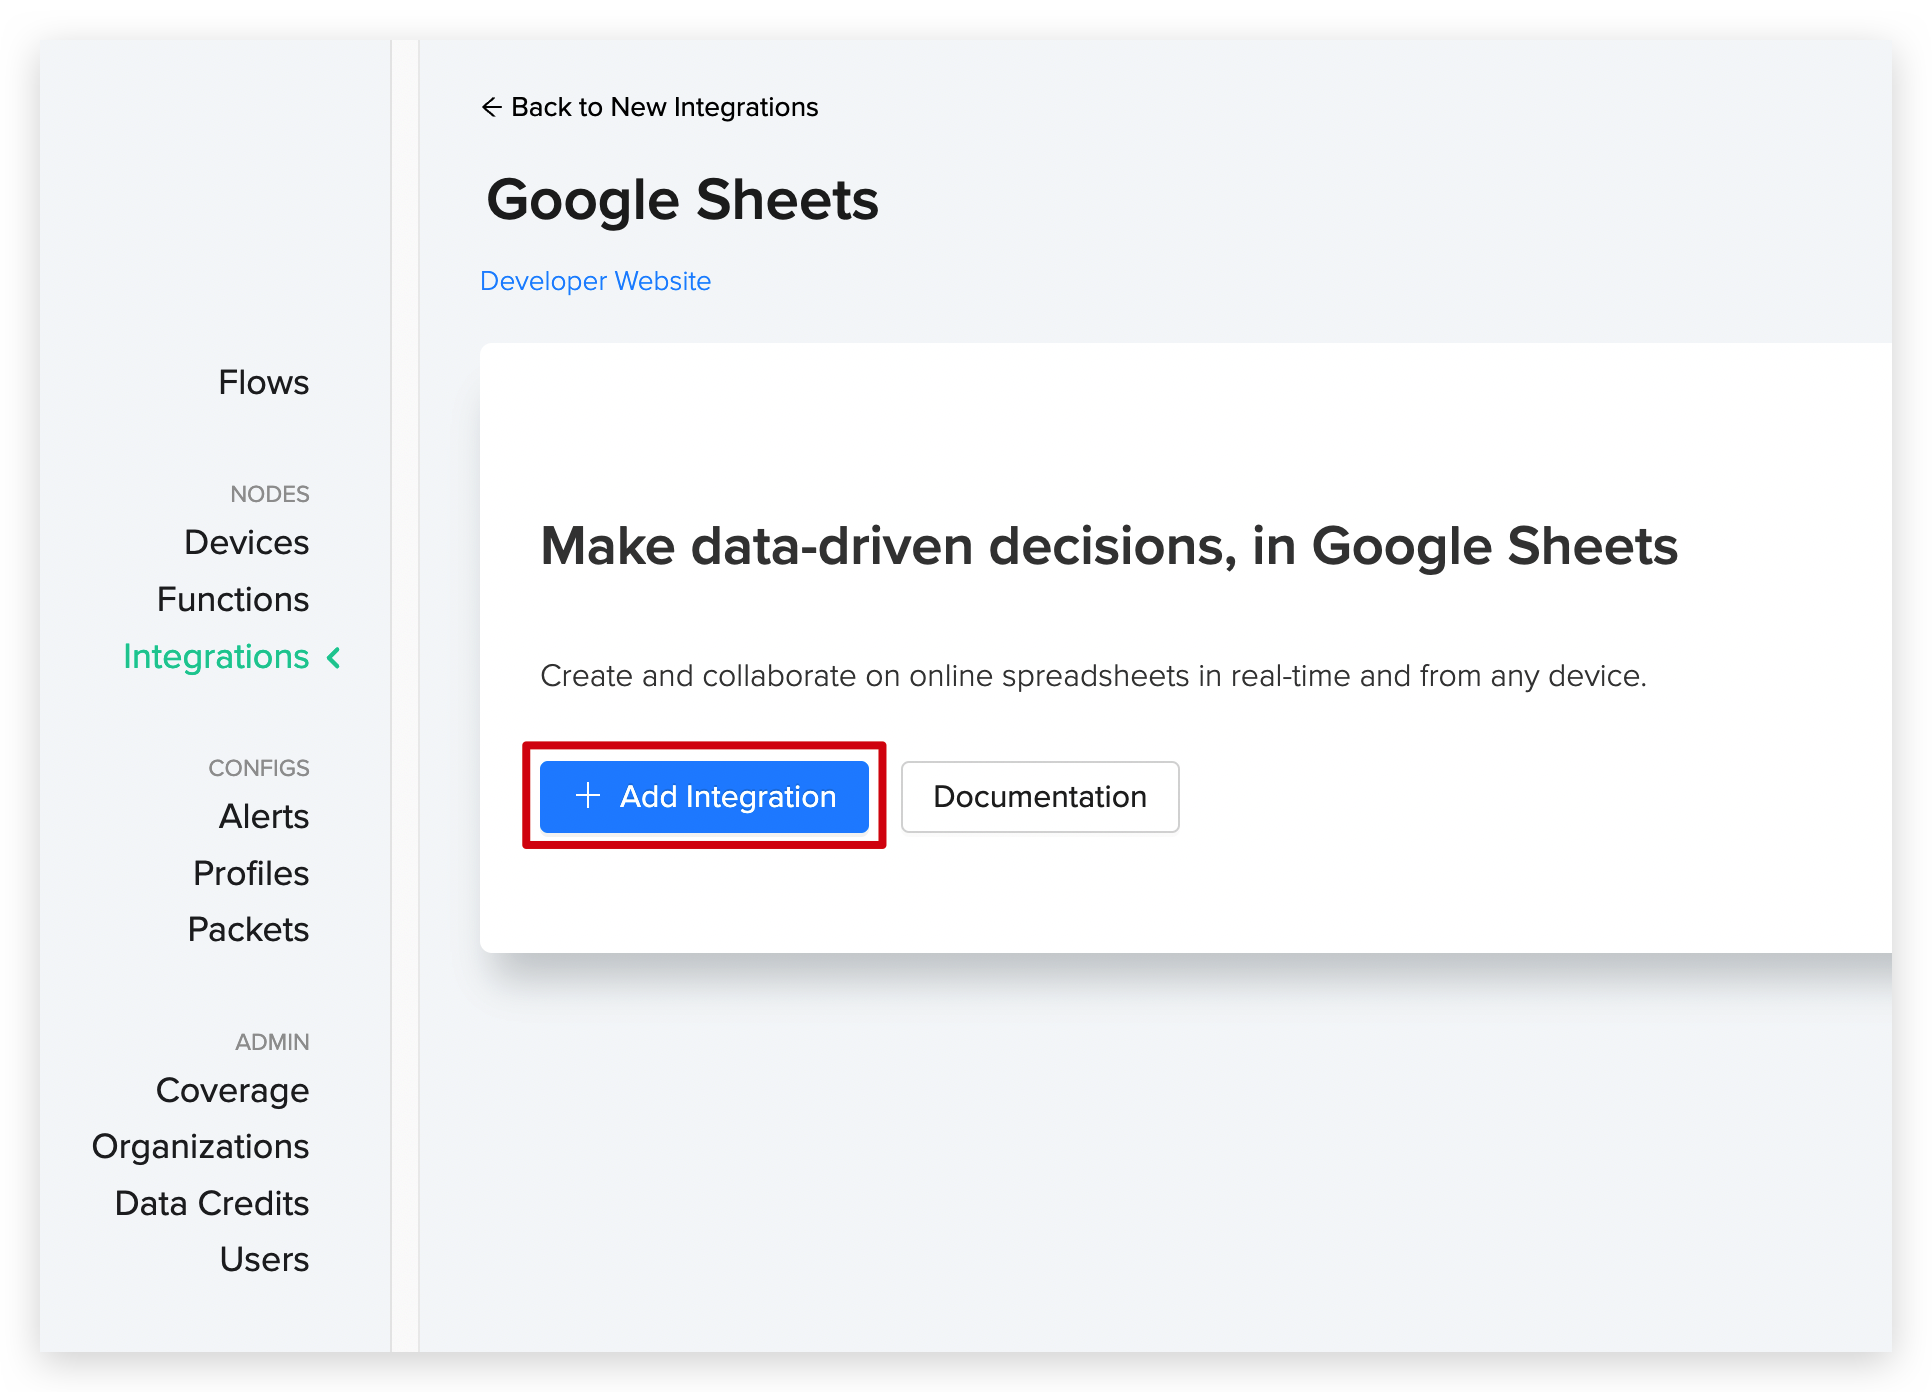View the Coverage admin page

[233, 1090]
